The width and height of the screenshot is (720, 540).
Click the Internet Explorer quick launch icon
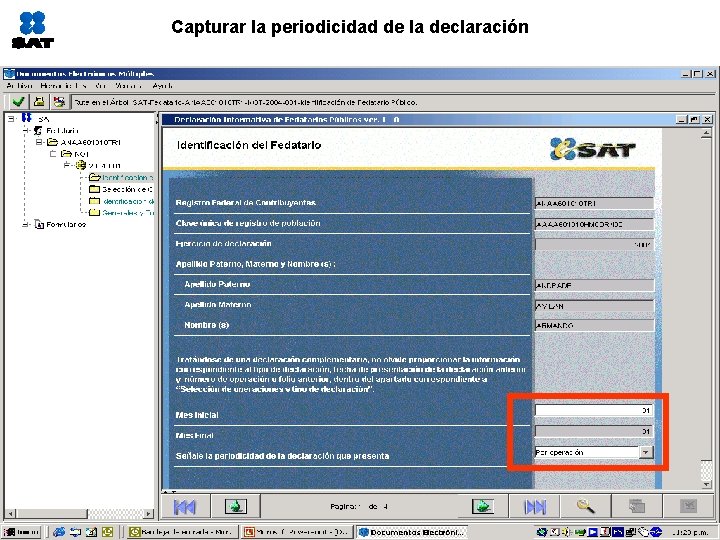click(59, 532)
